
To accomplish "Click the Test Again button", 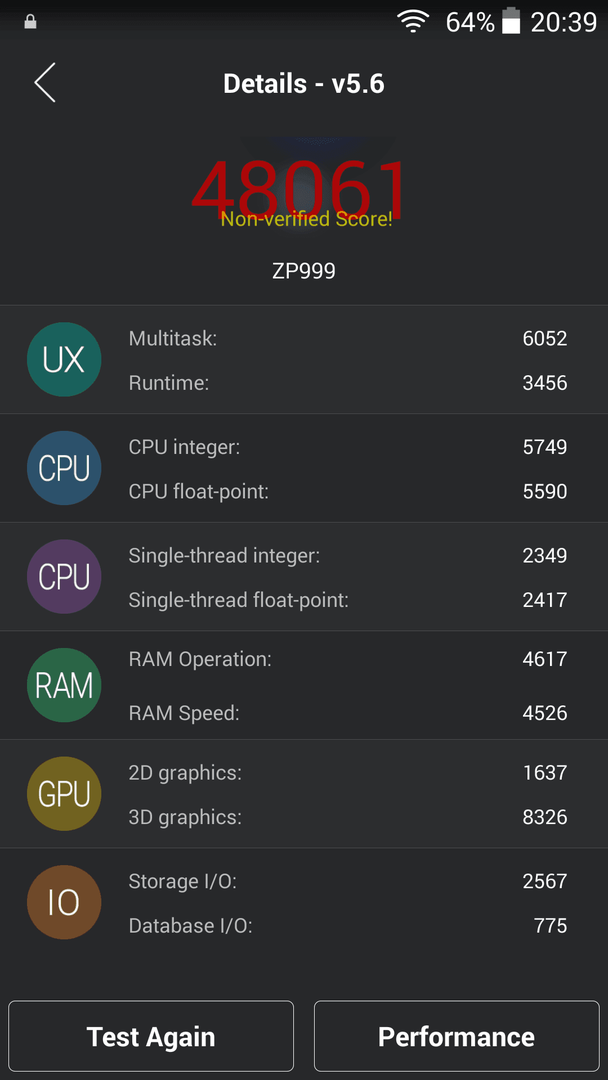I will click(151, 1036).
